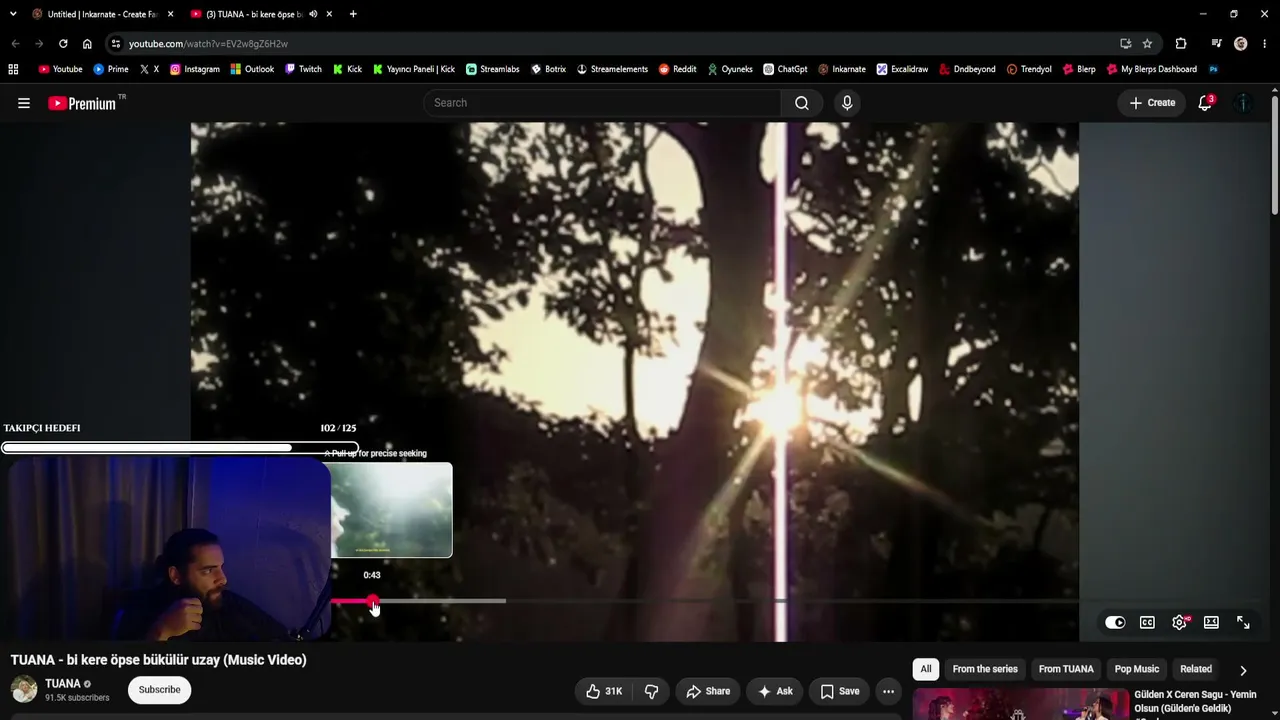
Task: Bookmark this page with the star
Action: pyautogui.click(x=1147, y=44)
